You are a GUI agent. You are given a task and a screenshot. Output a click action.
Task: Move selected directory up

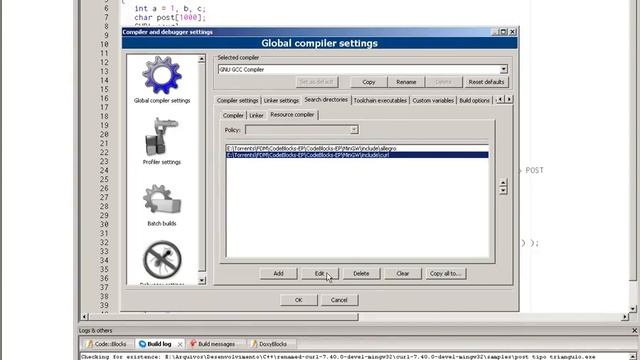503,183
